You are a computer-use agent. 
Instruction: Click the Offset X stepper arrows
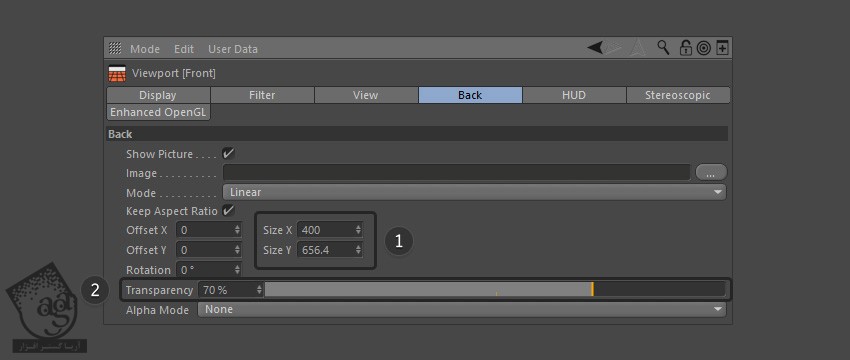click(x=237, y=230)
